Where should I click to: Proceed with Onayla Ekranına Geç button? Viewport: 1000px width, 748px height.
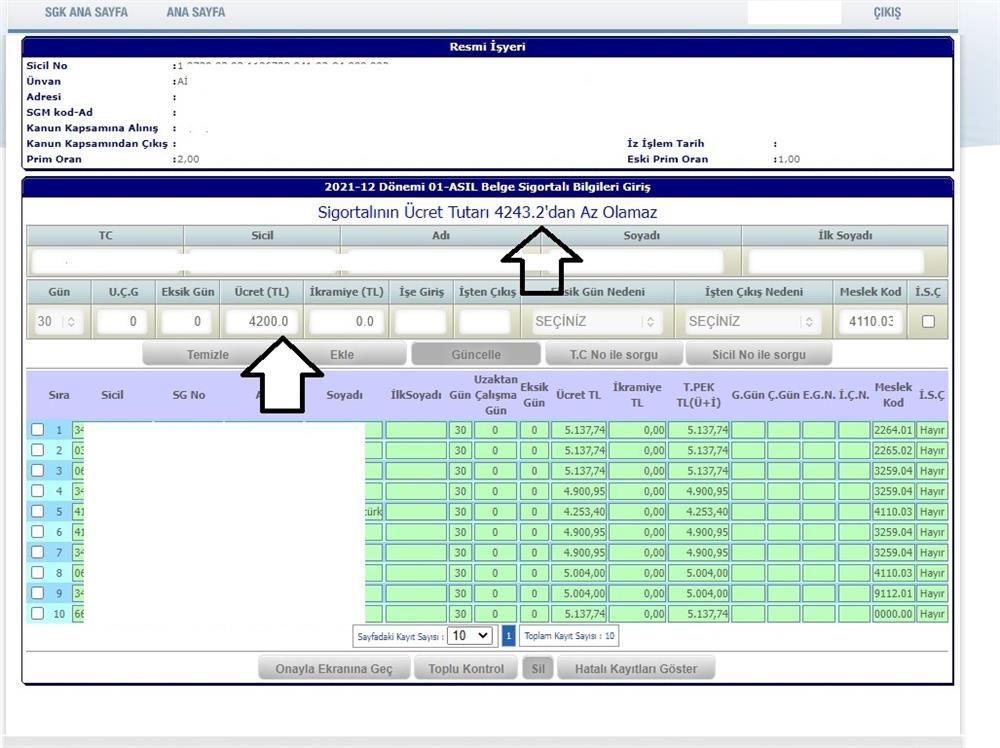coord(334,668)
